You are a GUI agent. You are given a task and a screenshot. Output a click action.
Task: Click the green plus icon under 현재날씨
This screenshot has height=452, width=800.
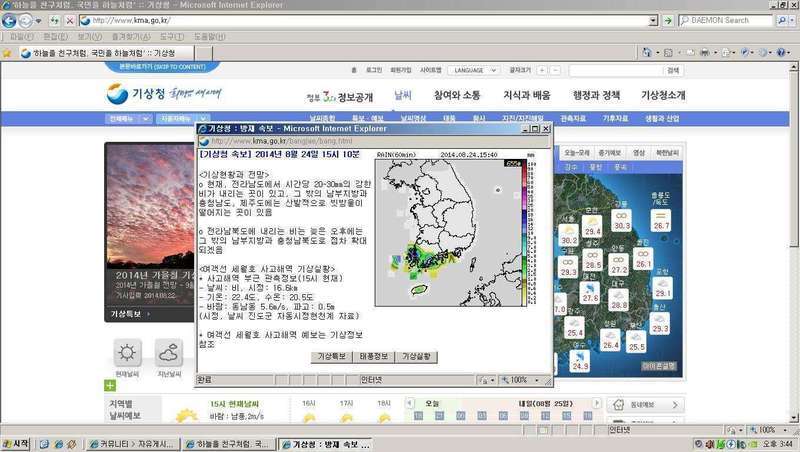pyautogui.click(x=110, y=386)
